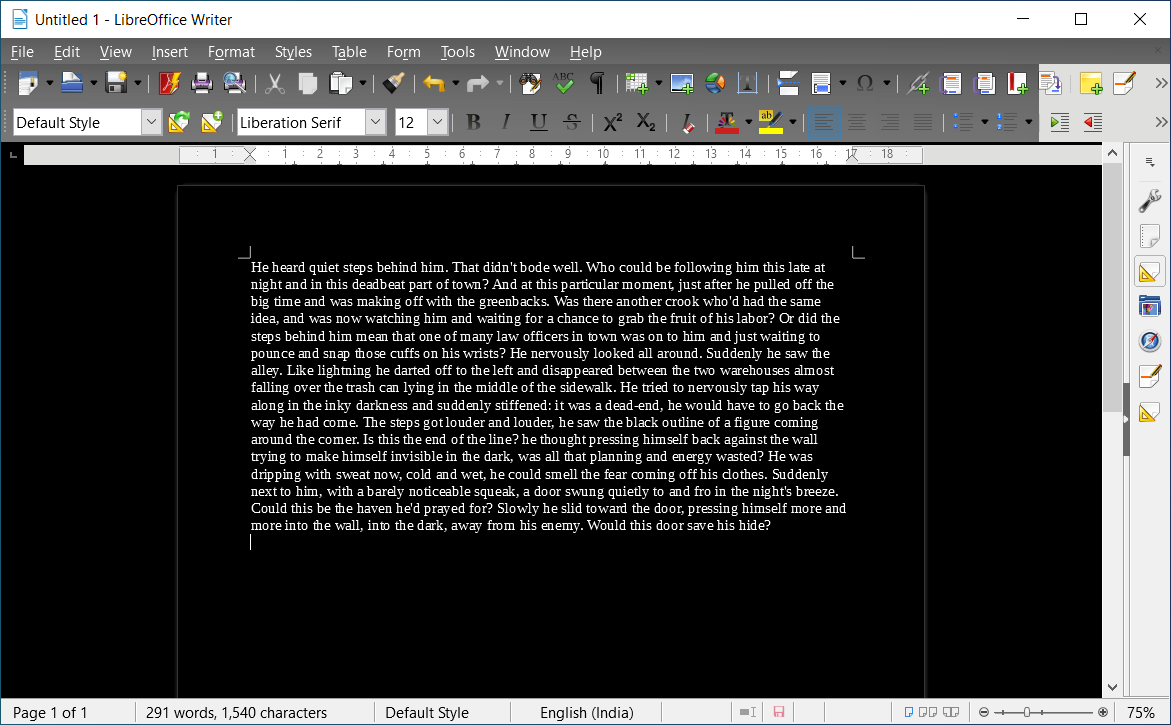Set alignment to Justified
The height and width of the screenshot is (725, 1171).
click(x=922, y=122)
